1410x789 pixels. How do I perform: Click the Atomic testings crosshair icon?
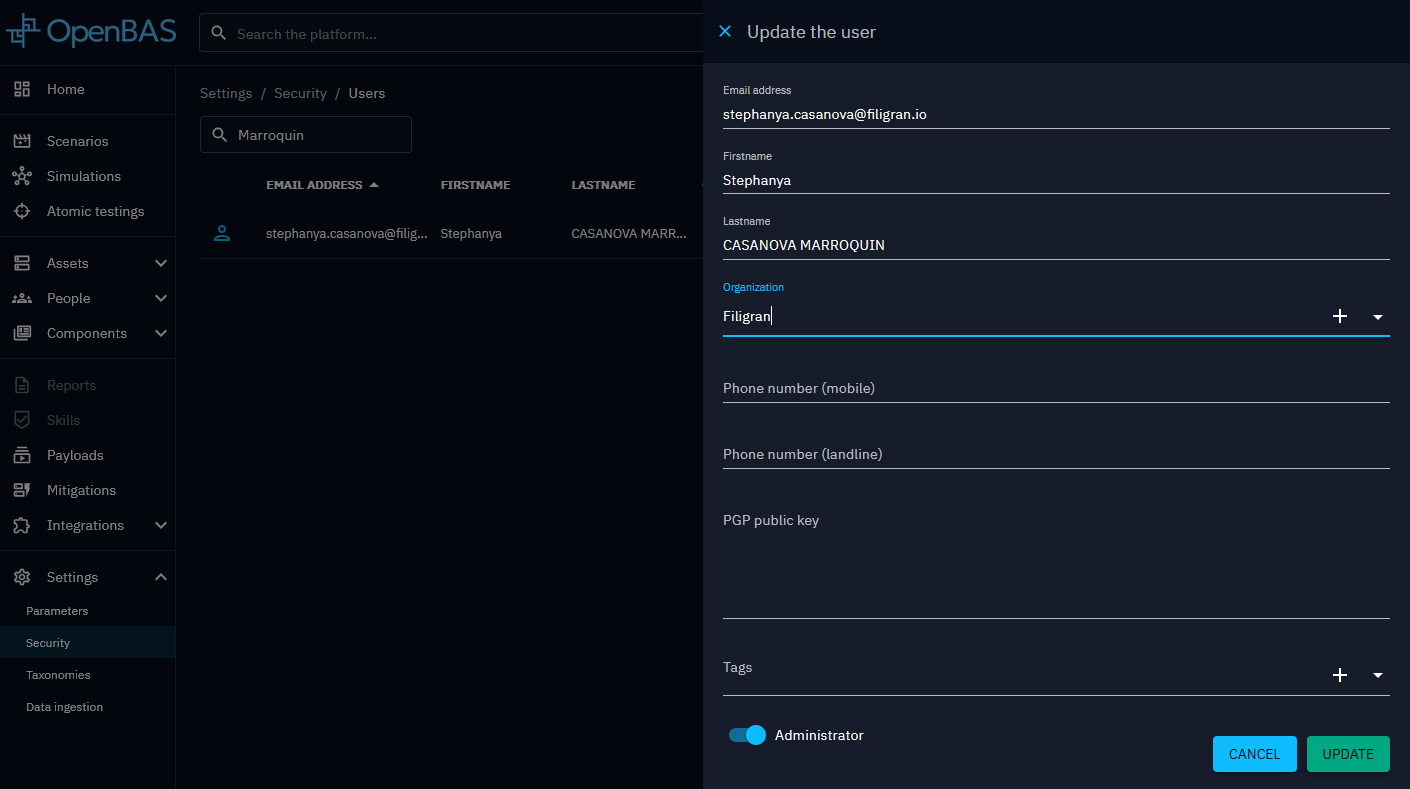(x=22, y=211)
